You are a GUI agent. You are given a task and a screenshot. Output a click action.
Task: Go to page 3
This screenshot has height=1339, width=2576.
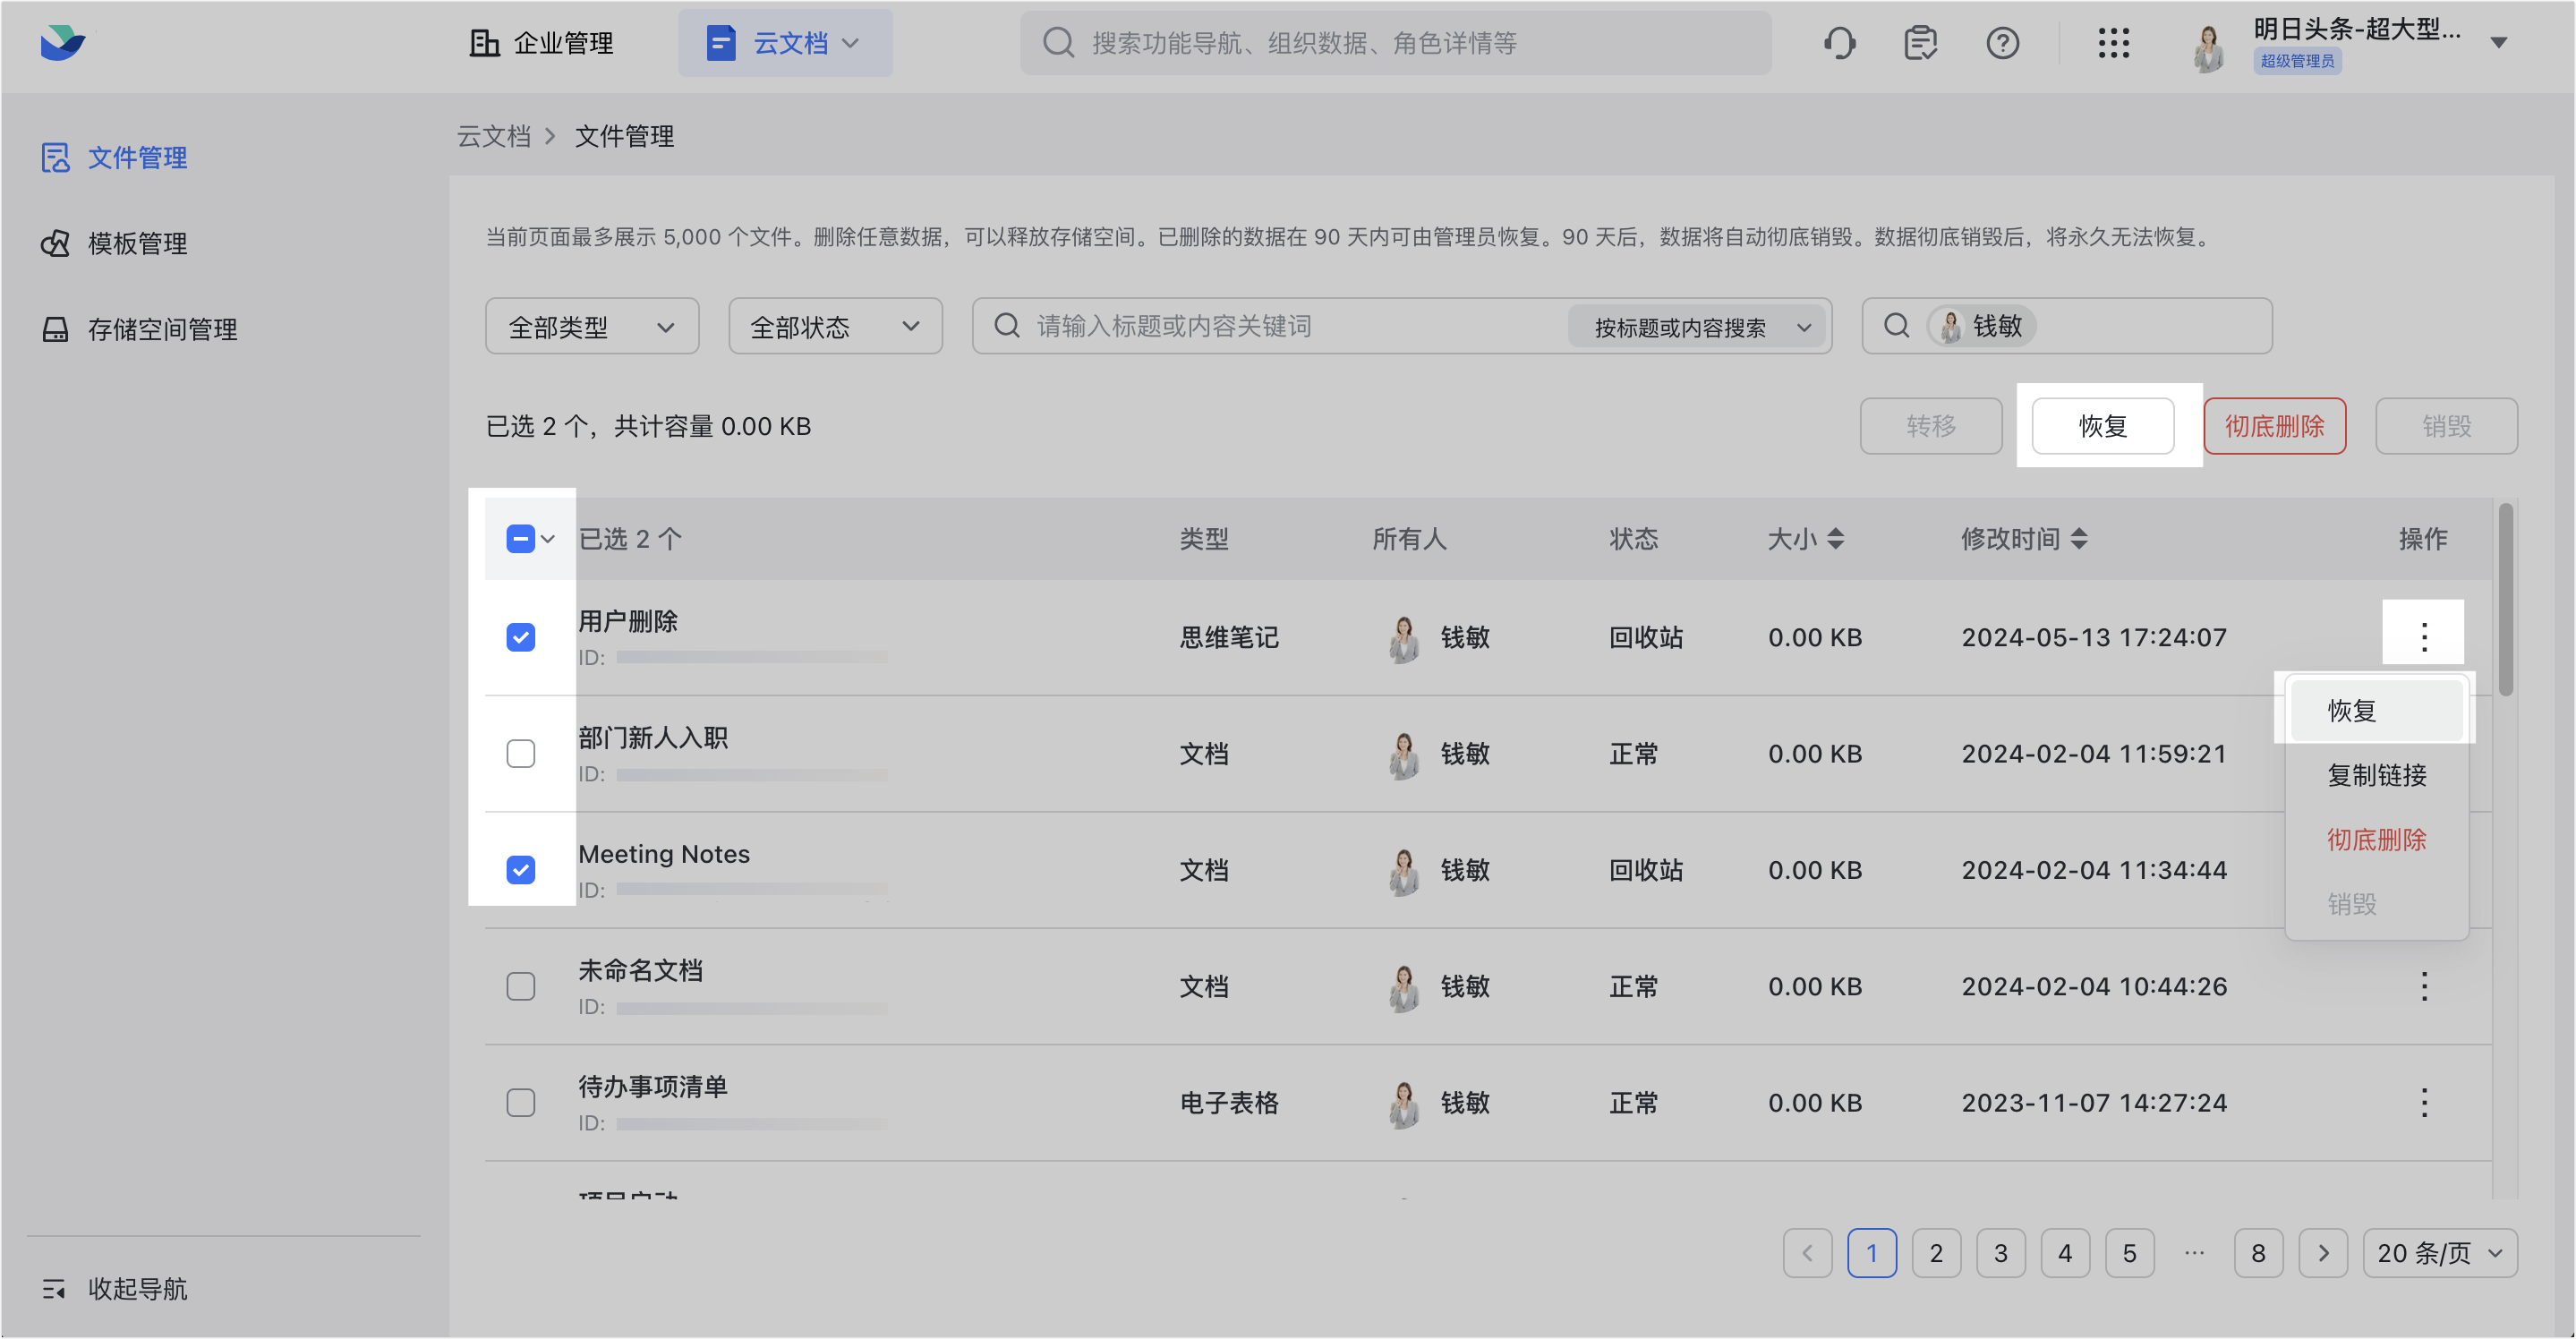coord(2001,1253)
